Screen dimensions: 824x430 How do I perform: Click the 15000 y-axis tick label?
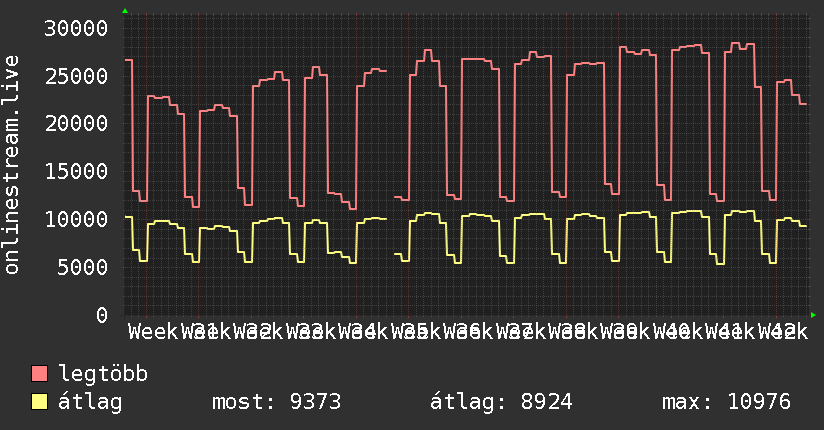pos(76,171)
